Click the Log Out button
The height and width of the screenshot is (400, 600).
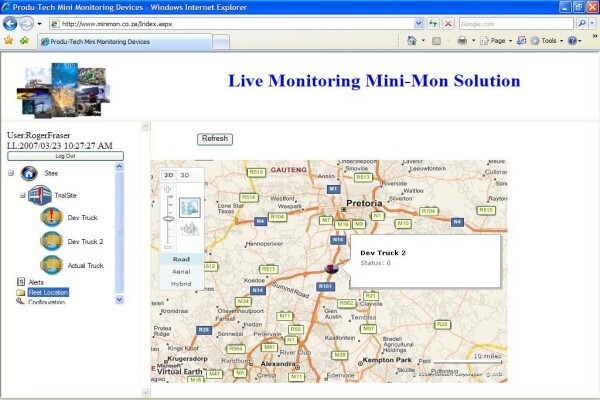pyautogui.click(x=65, y=156)
